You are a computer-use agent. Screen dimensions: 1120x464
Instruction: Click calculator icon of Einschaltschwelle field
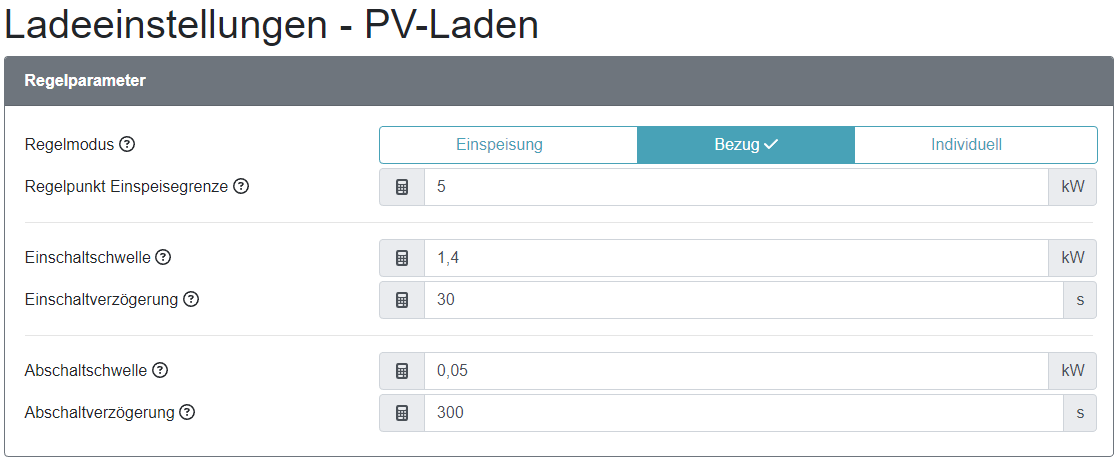pos(402,258)
